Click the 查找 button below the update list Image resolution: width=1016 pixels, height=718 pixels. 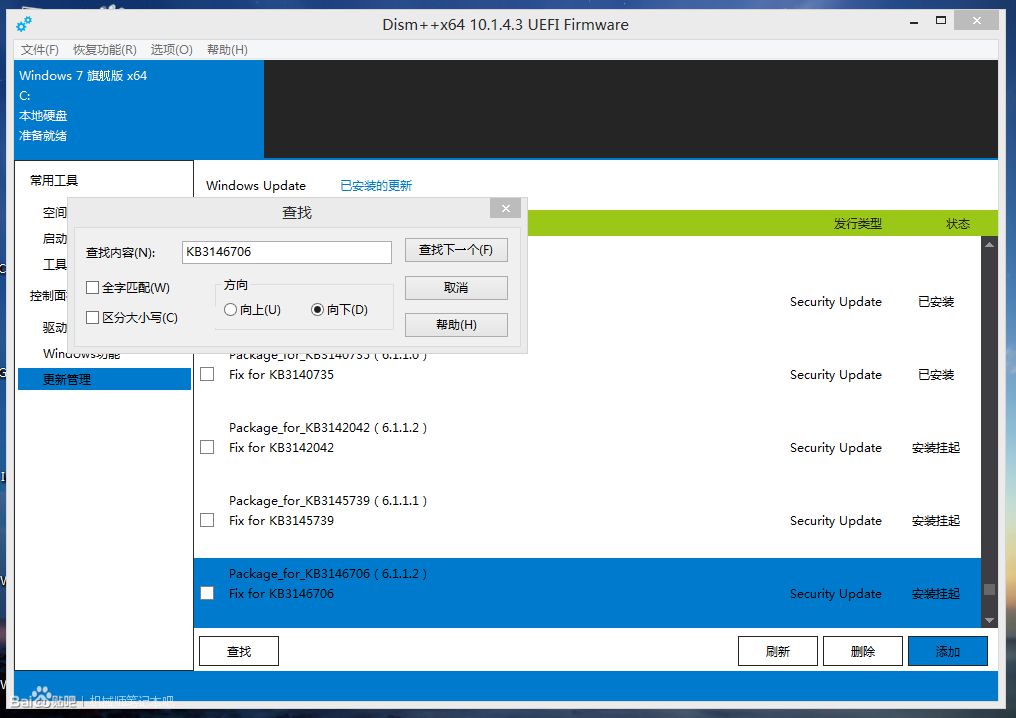click(239, 651)
